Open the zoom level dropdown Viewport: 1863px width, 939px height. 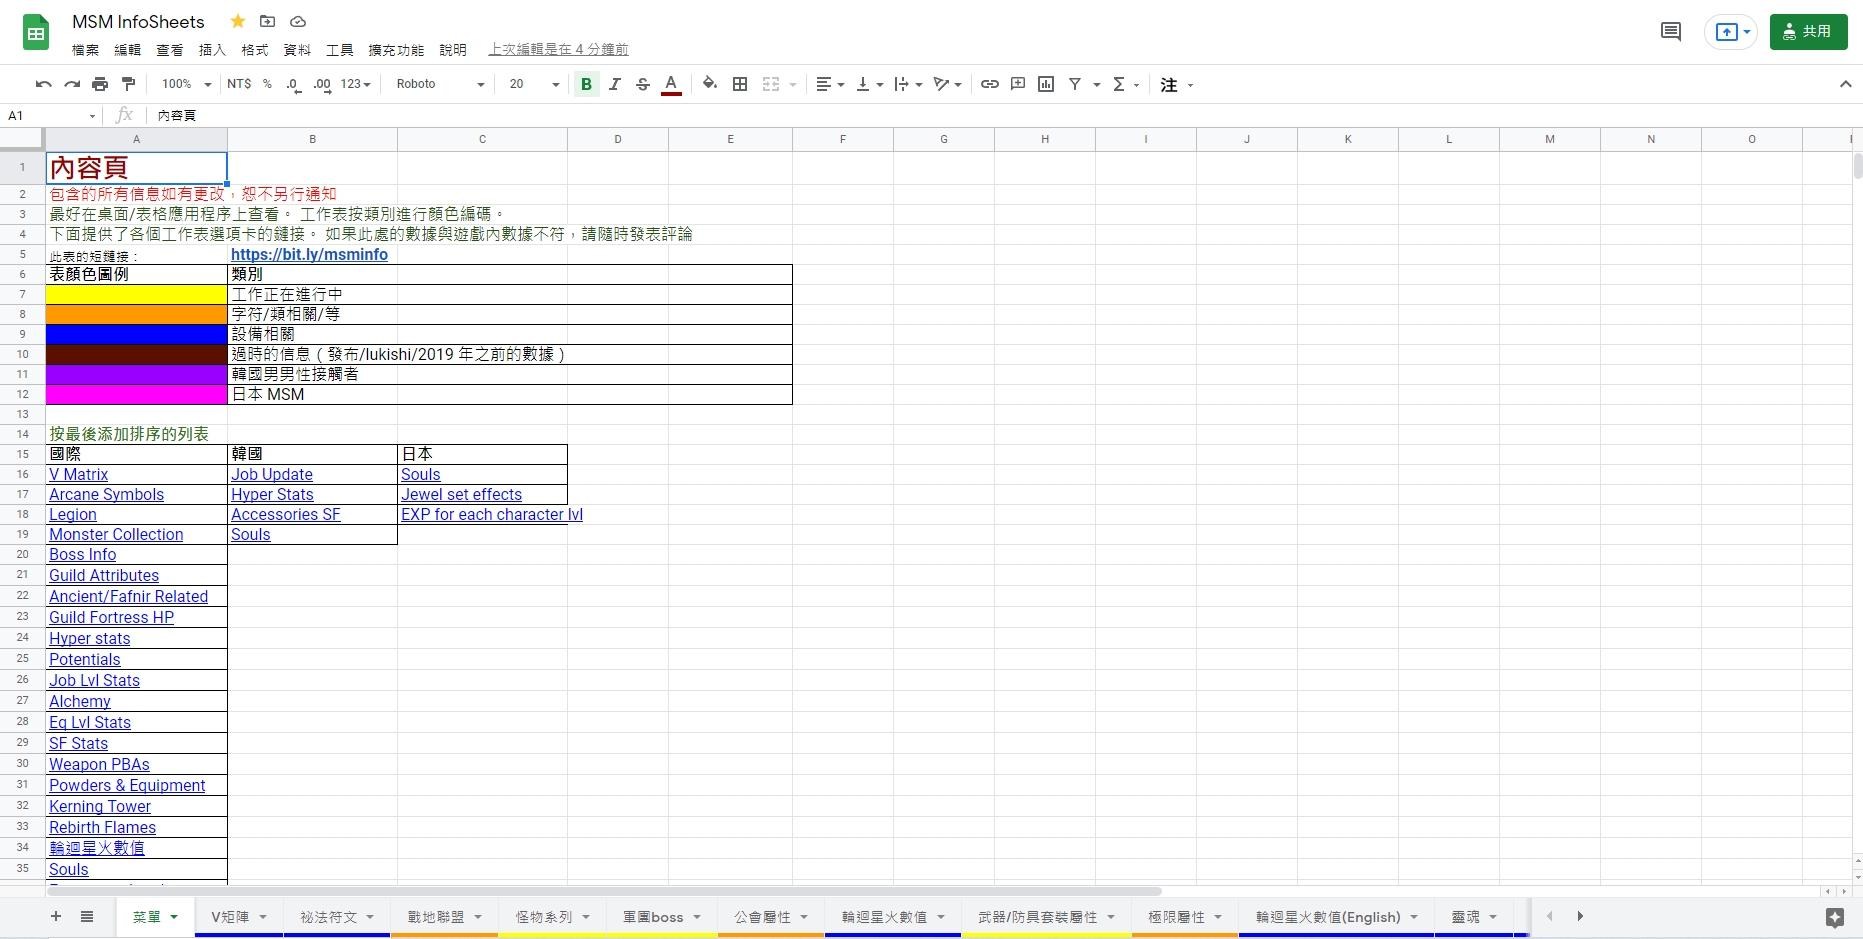tap(183, 84)
